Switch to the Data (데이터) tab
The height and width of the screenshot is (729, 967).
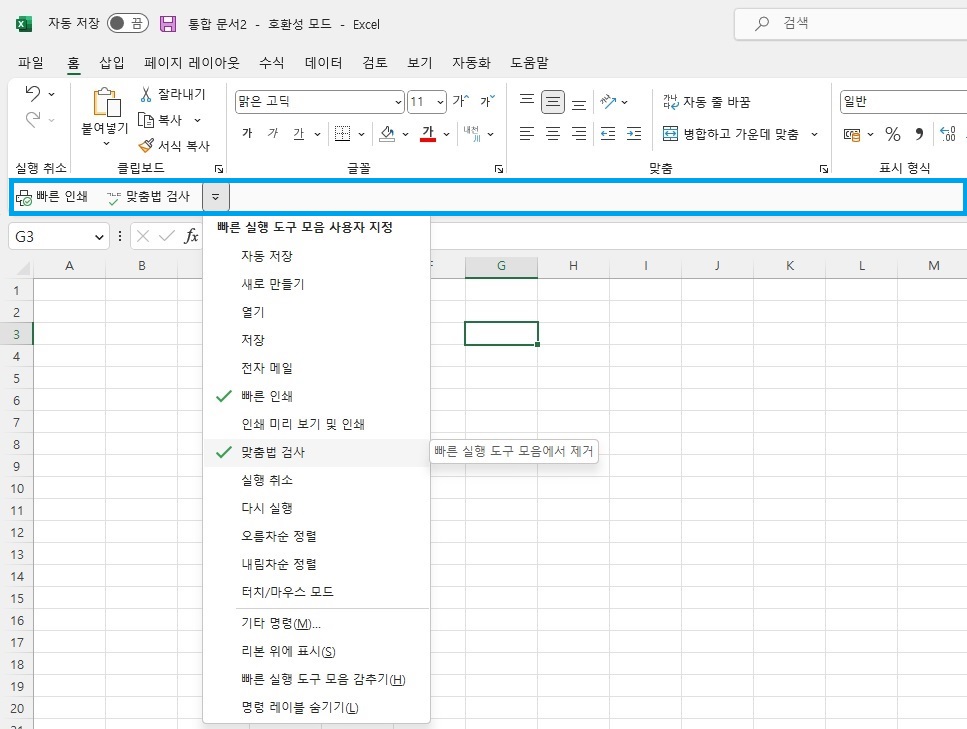323,62
